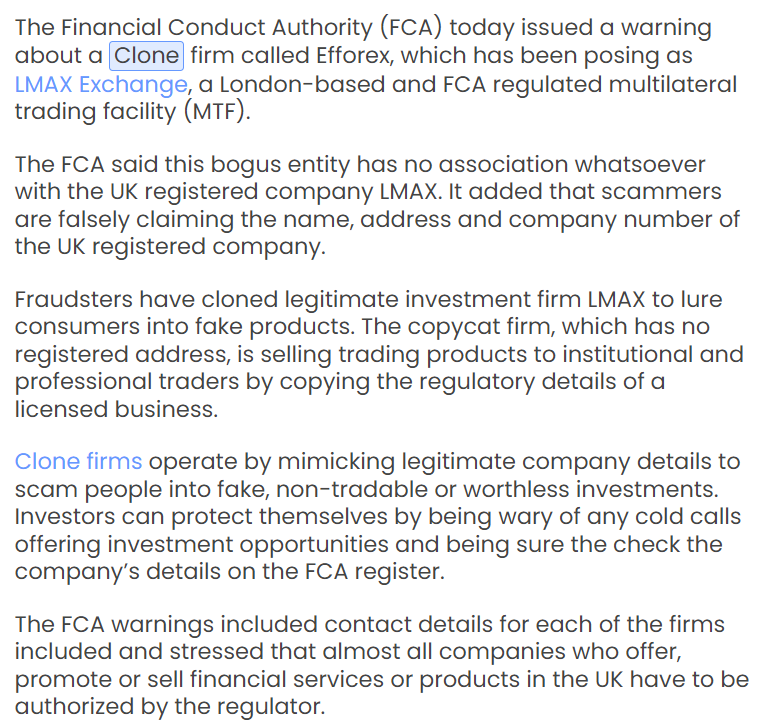Click the word "London-based"

(302, 84)
